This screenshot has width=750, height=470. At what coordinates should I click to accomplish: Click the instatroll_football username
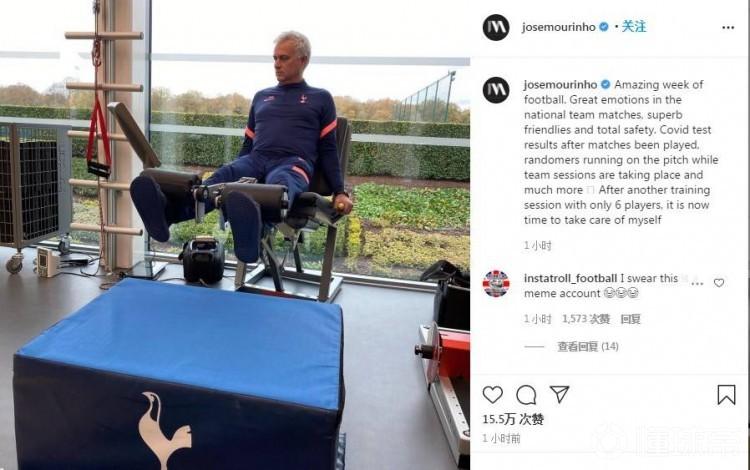point(570,278)
